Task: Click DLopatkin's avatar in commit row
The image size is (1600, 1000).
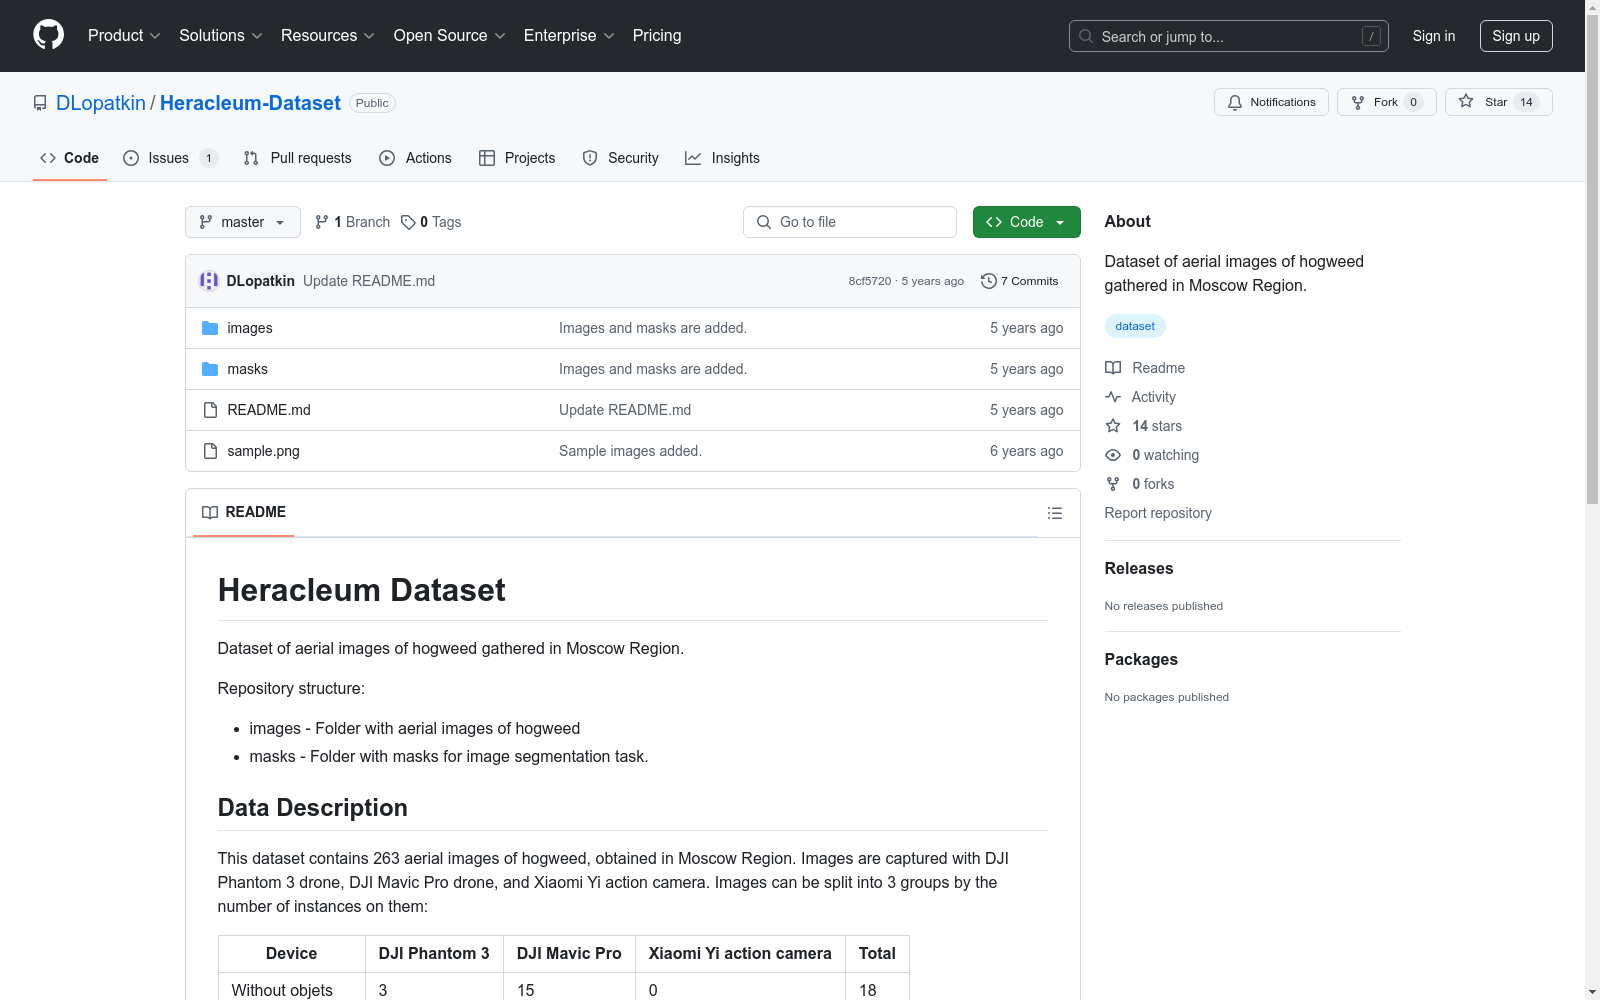Action: point(209,281)
